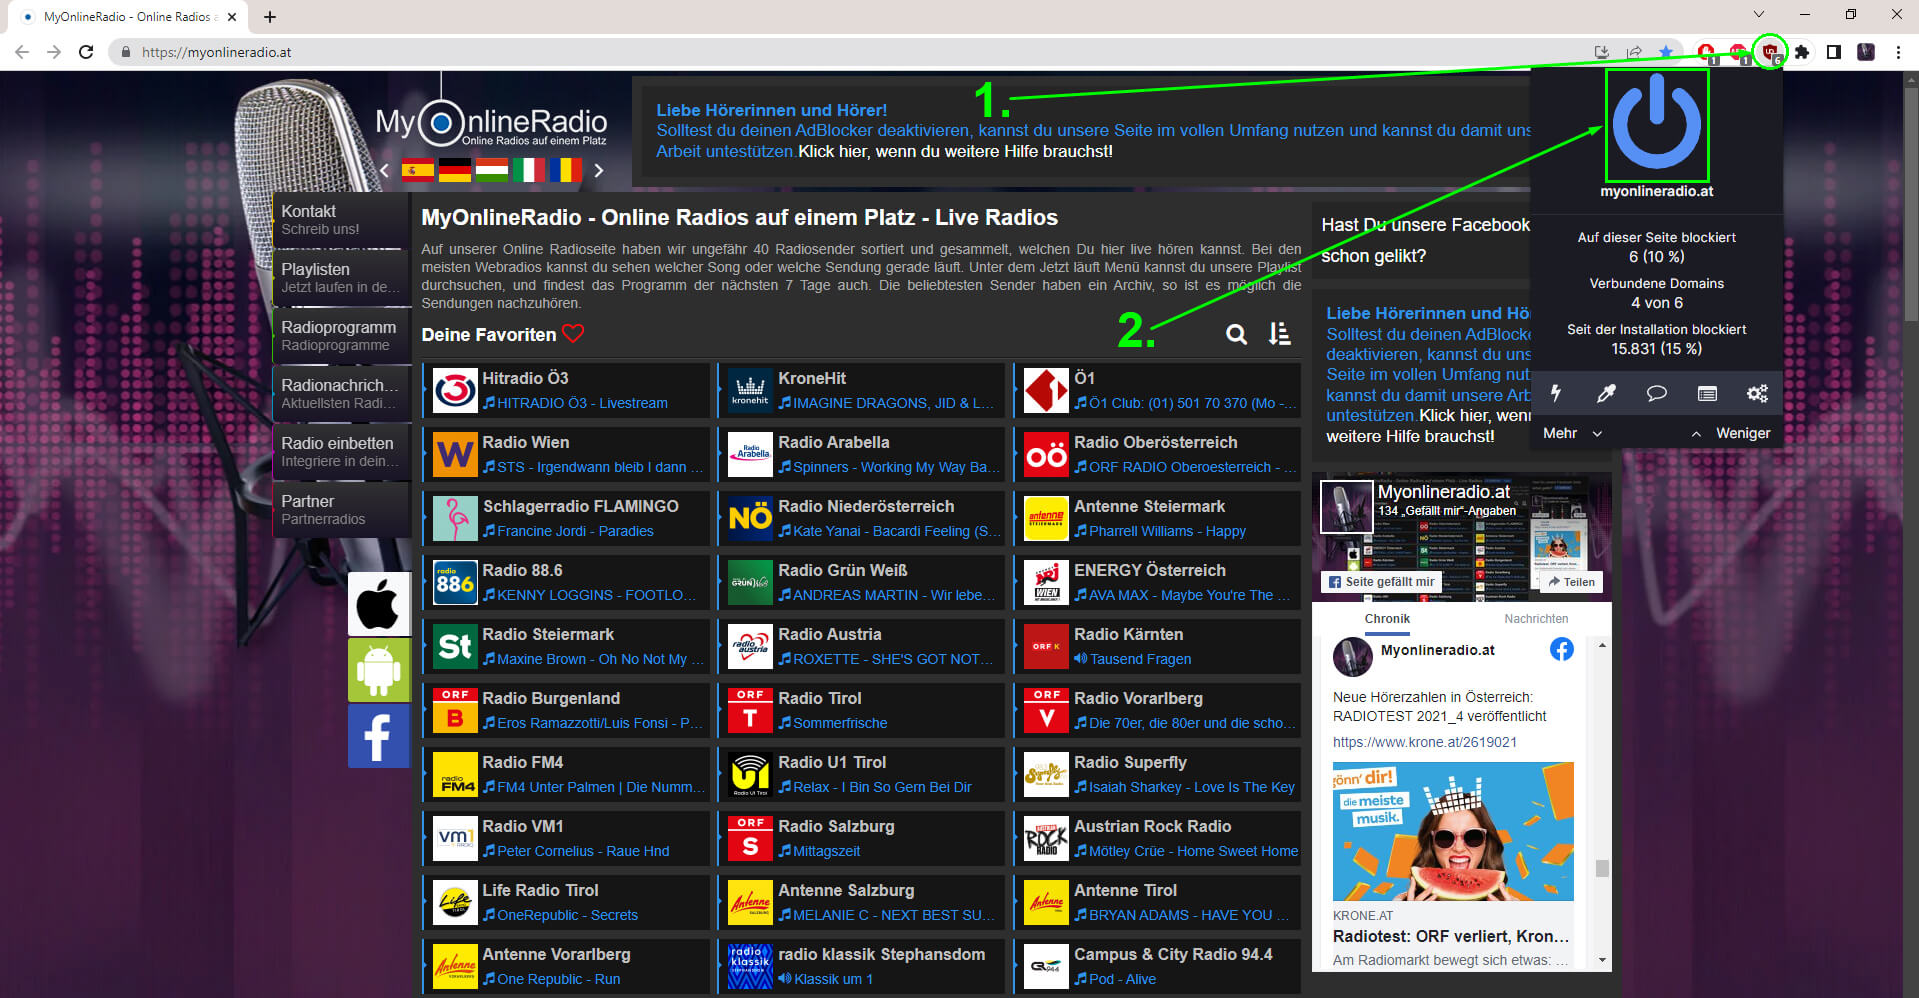Reload the page

coord(86,52)
